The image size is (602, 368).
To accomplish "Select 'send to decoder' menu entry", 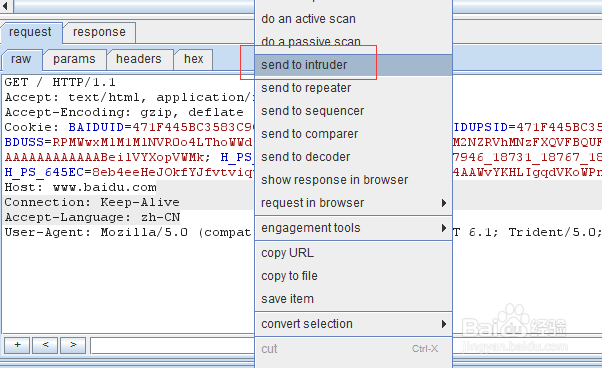I will pyautogui.click(x=353, y=157).
